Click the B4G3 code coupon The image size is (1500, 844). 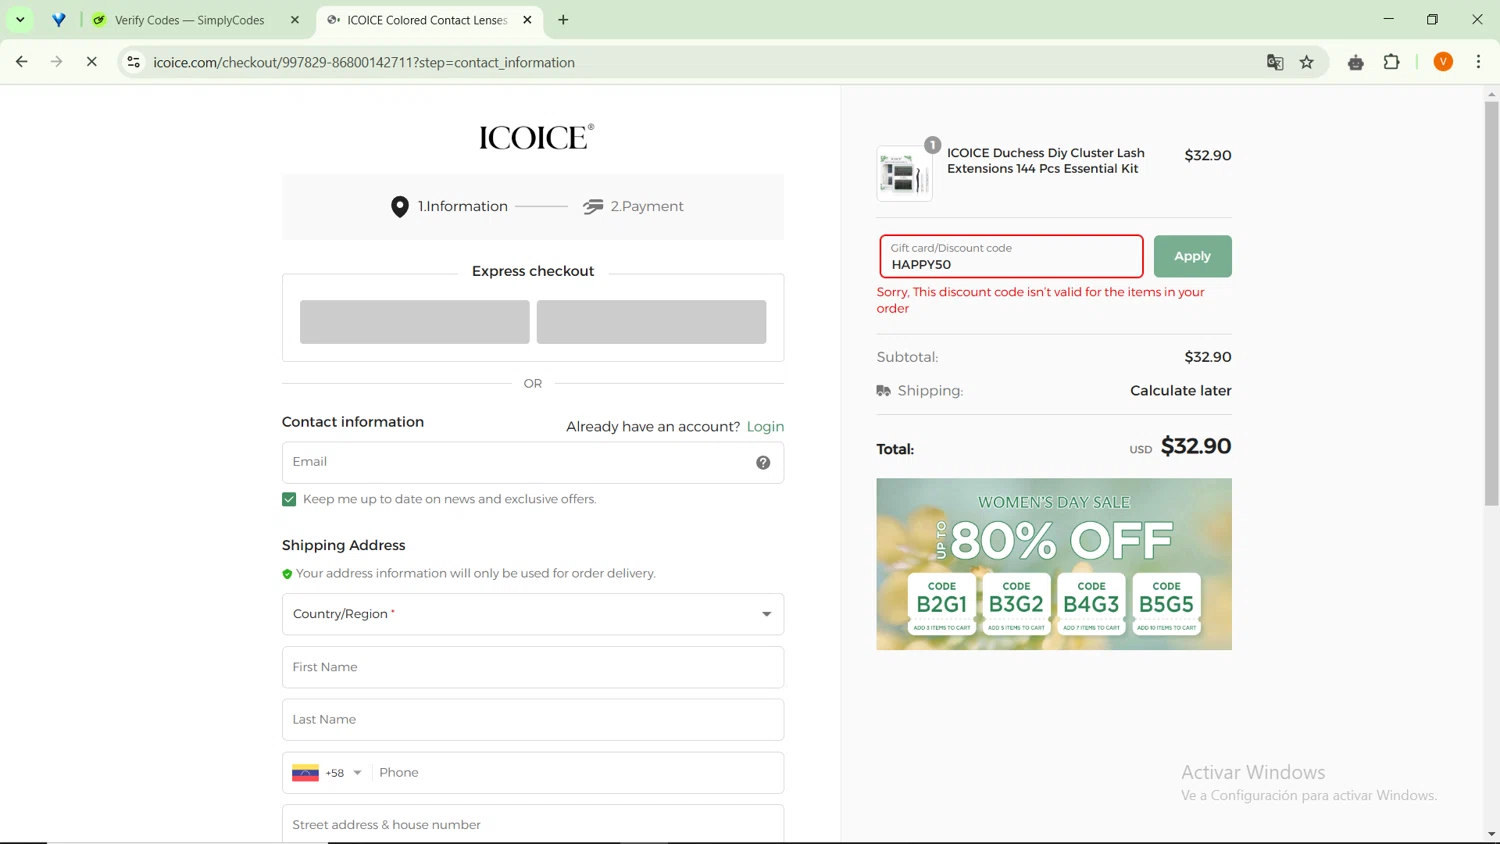pos(1091,605)
